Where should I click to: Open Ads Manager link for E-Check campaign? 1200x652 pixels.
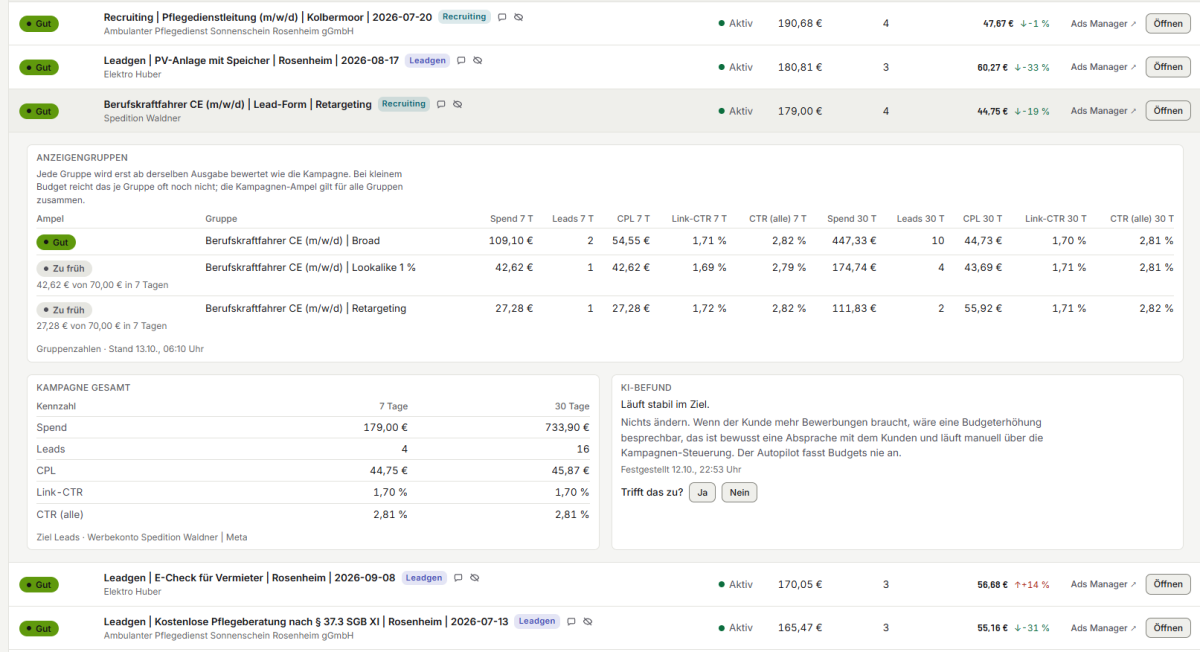[x=1103, y=584]
